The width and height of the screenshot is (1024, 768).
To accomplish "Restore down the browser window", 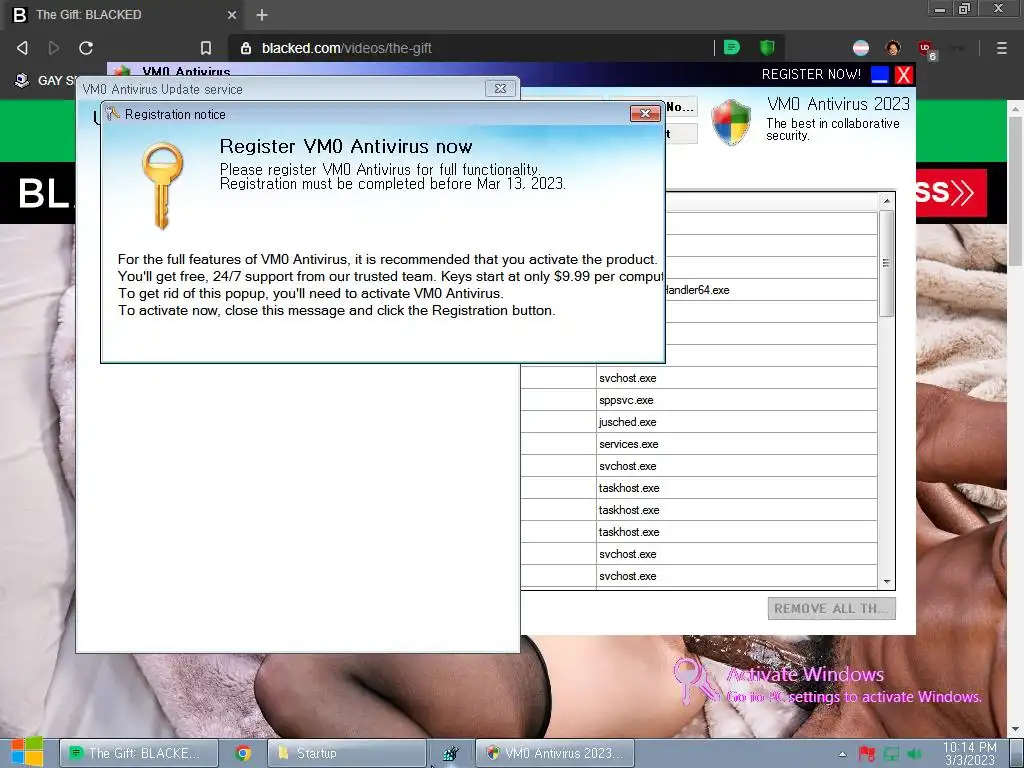I will [965, 8].
